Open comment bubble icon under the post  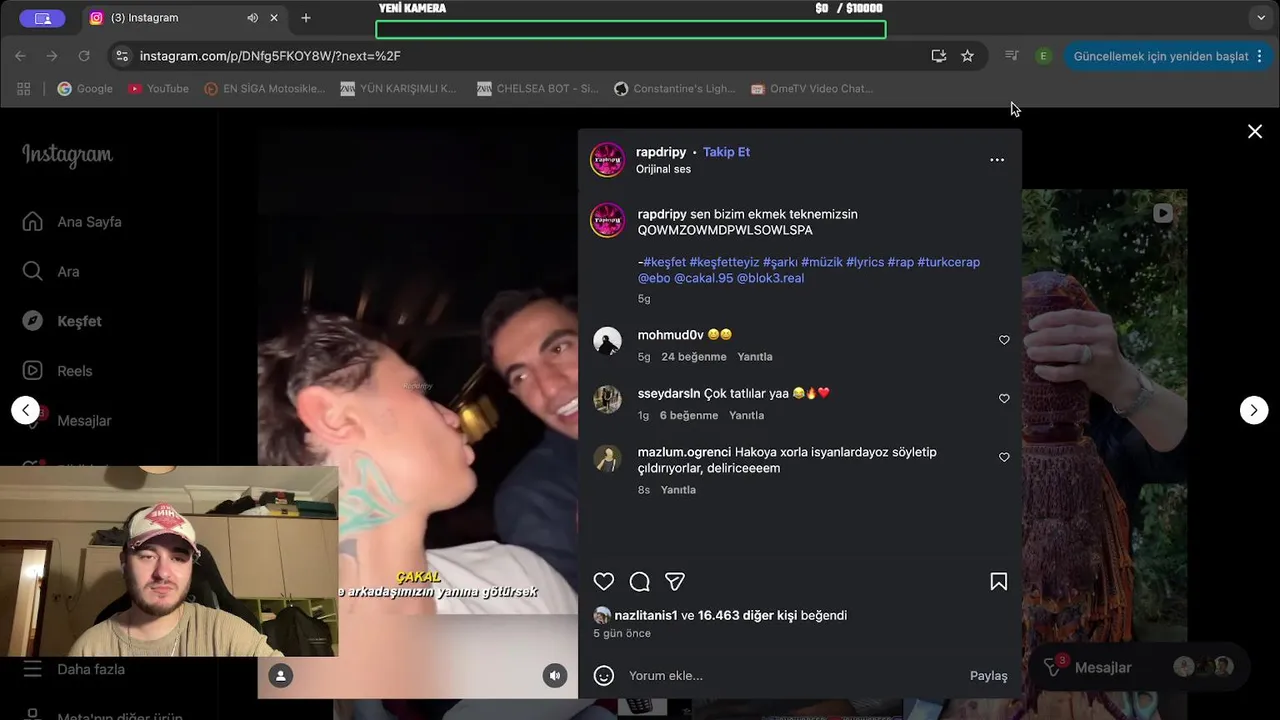[640, 582]
